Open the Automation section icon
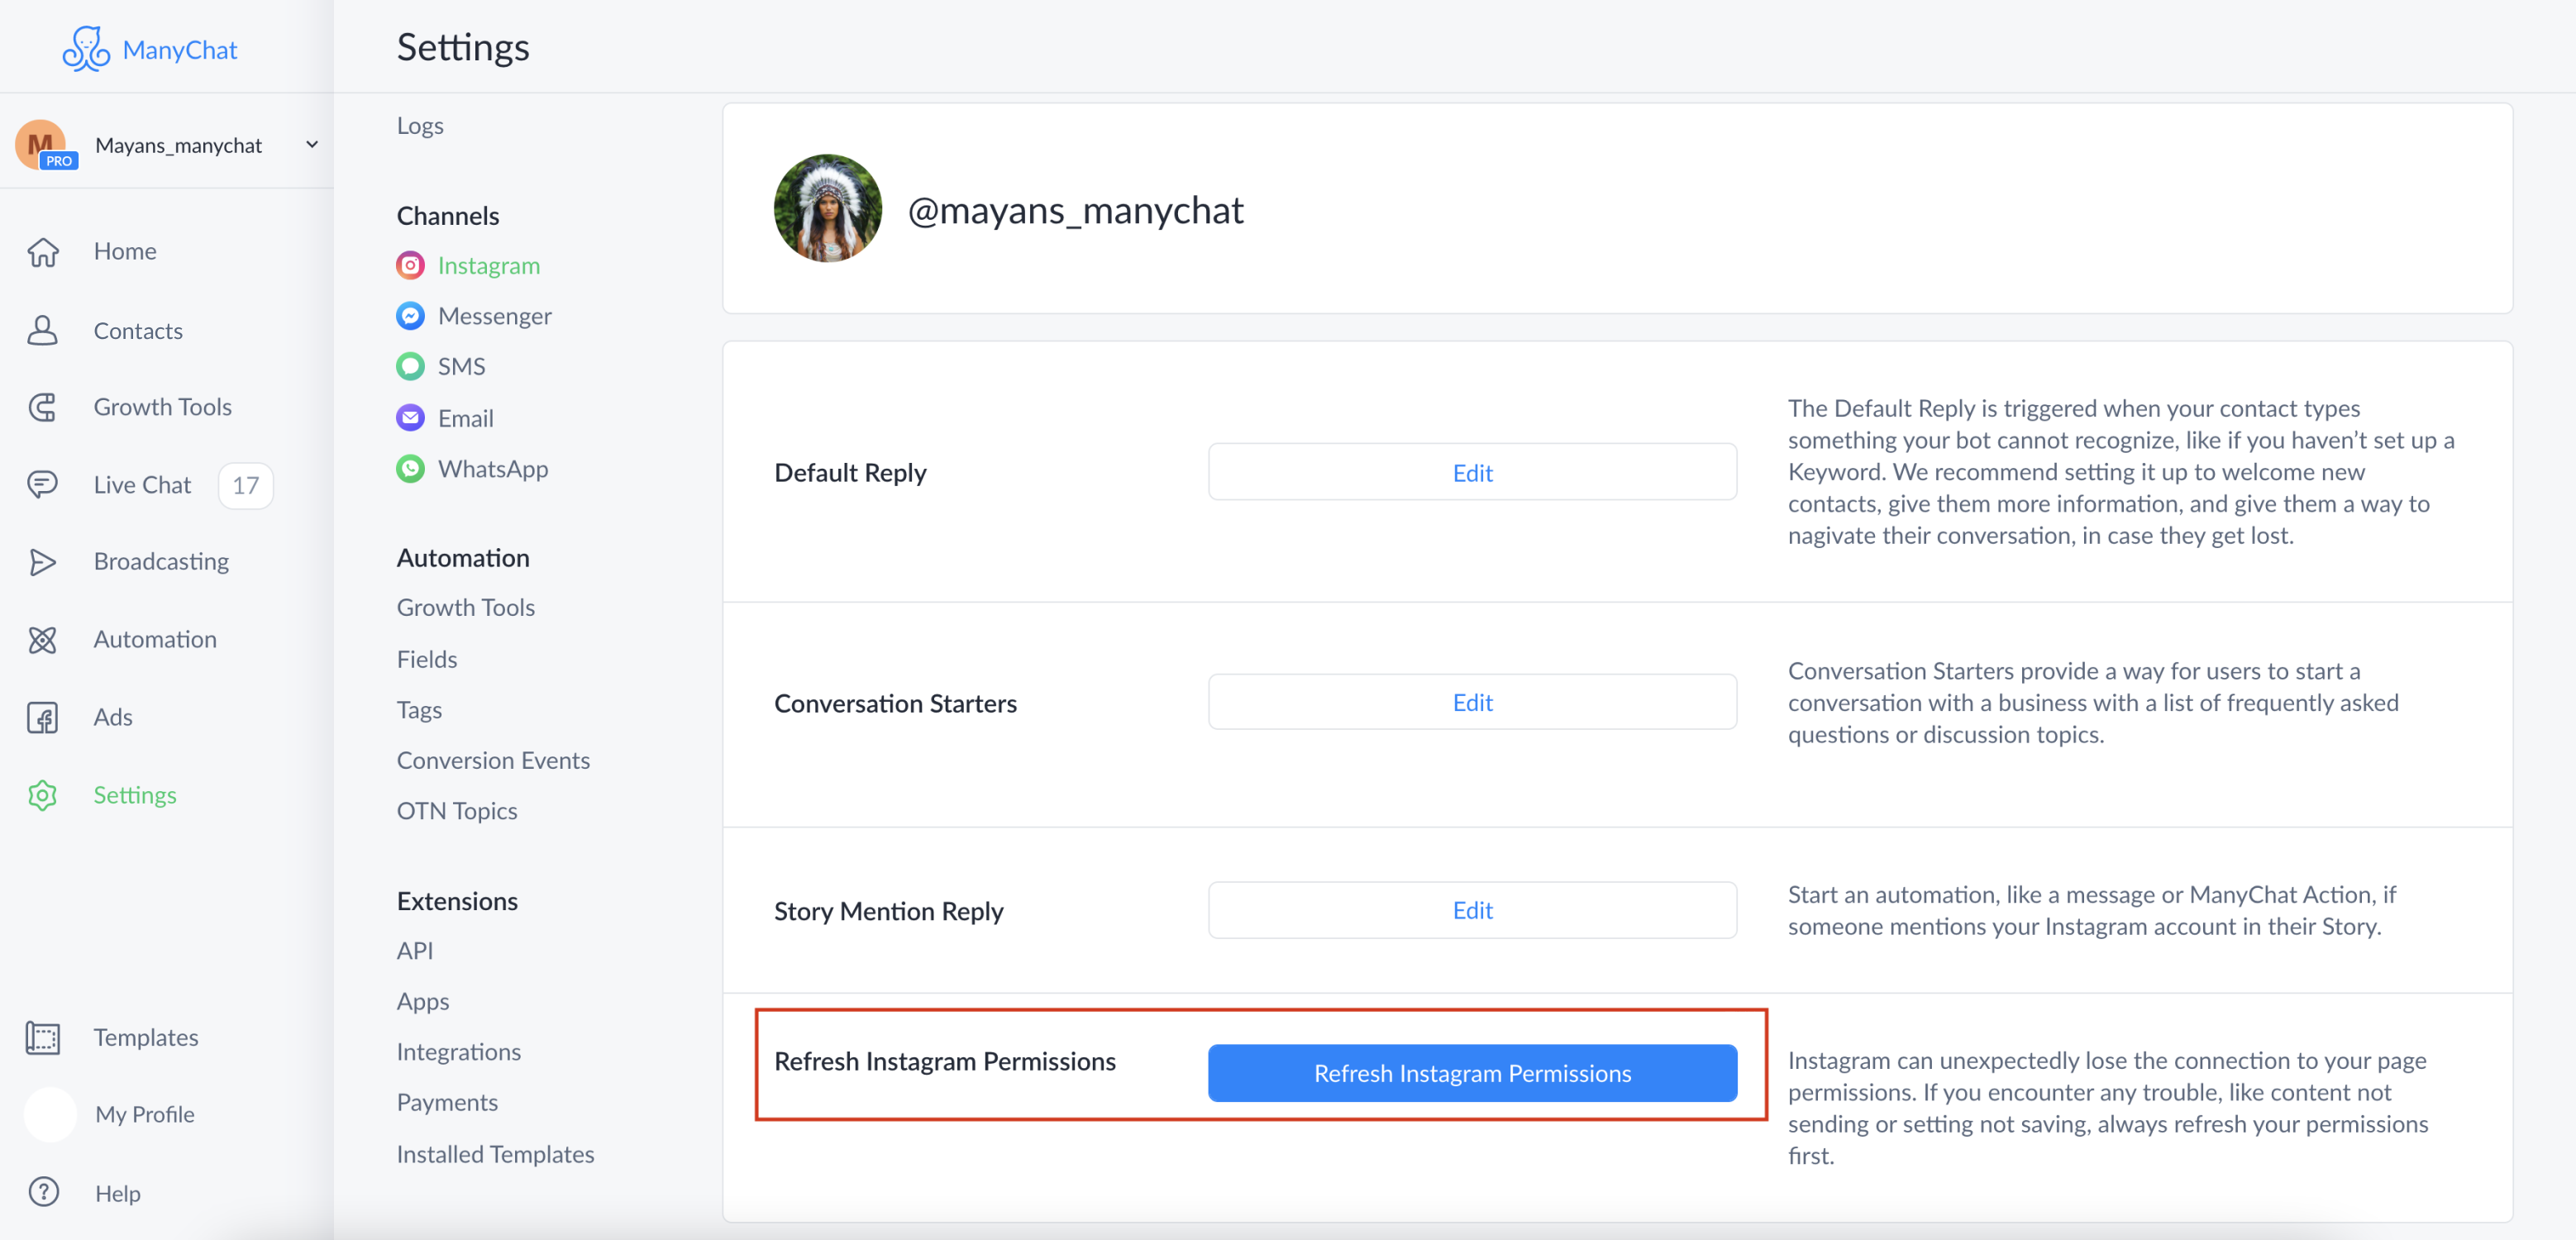This screenshot has height=1240, width=2576. (43, 639)
